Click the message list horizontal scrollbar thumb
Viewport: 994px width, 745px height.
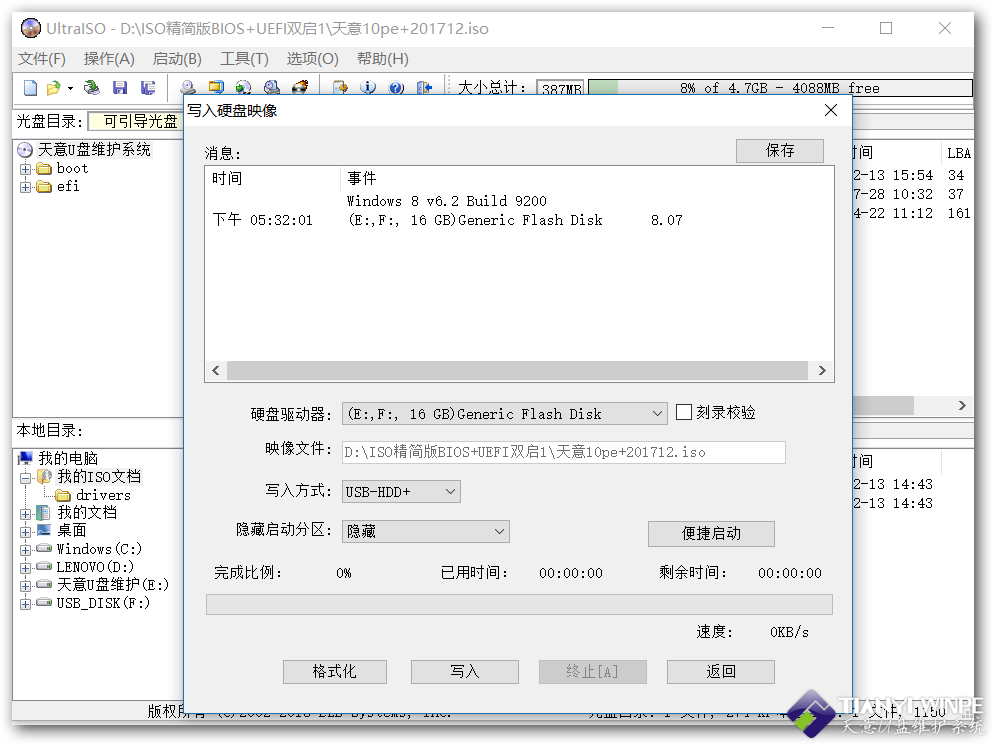click(517, 370)
